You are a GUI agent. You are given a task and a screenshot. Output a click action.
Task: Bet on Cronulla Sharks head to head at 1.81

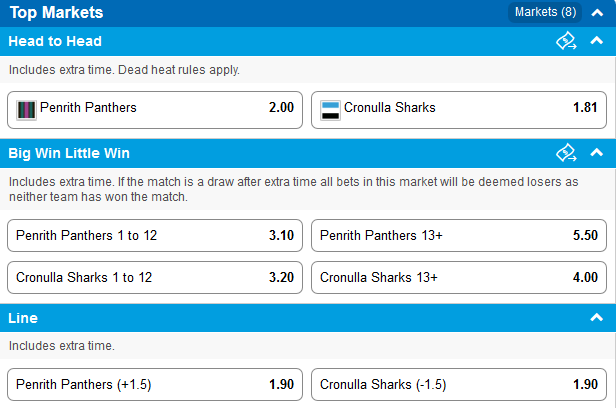click(x=459, y=109)
